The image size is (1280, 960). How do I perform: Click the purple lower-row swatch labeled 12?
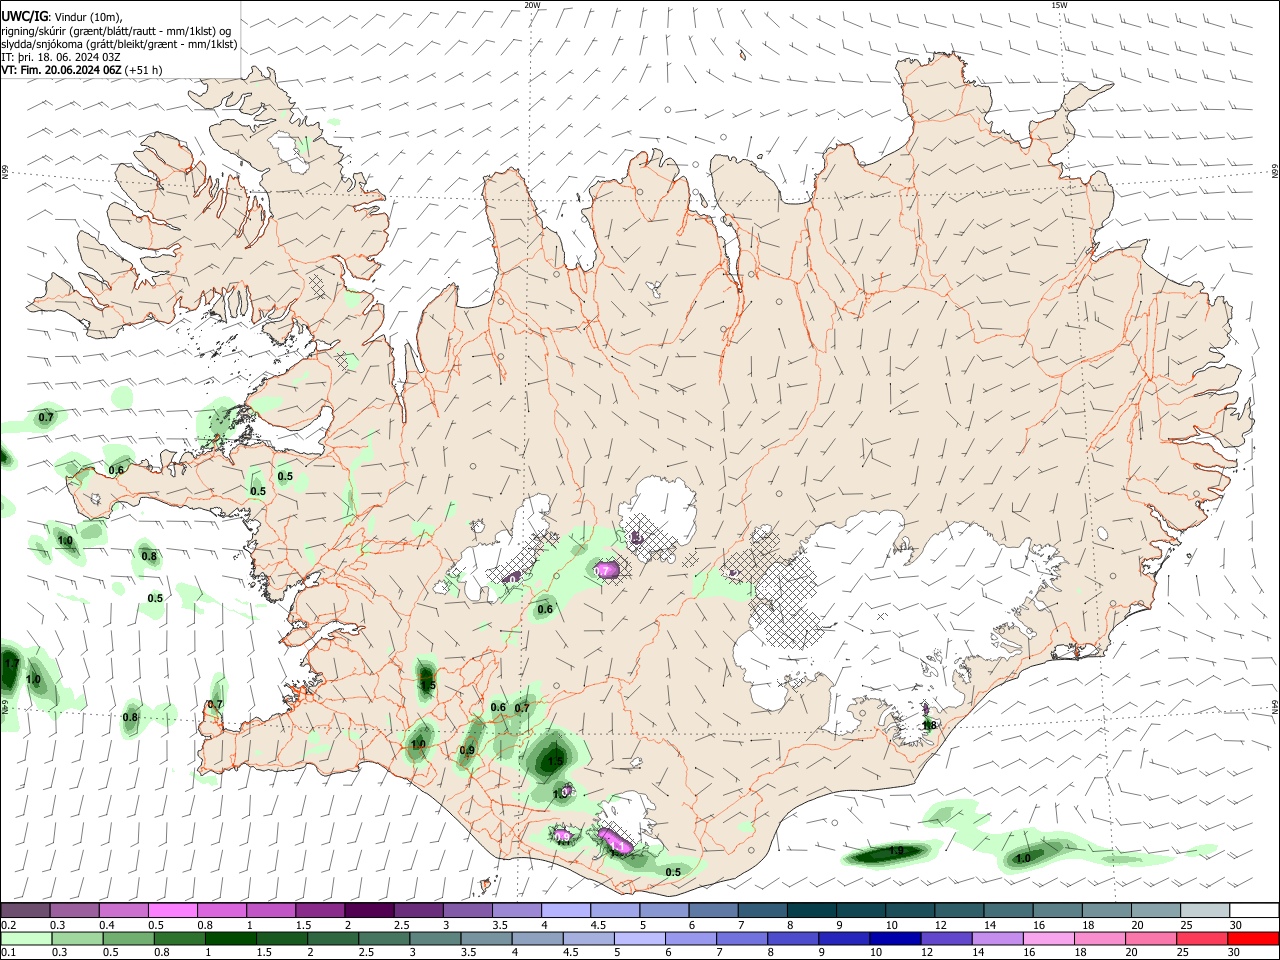click(x=945, y=938)
